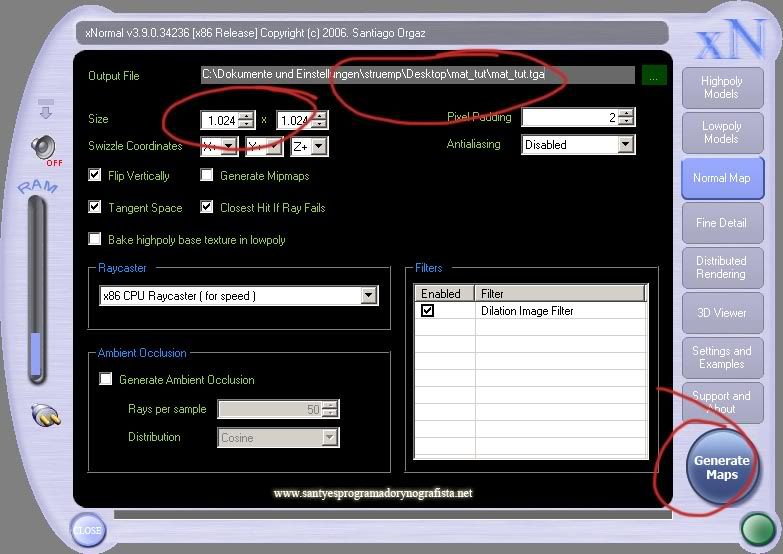Open Settings and Examples tab
The height and width of the screenshot is (554, 783).
tap(722, 358)
